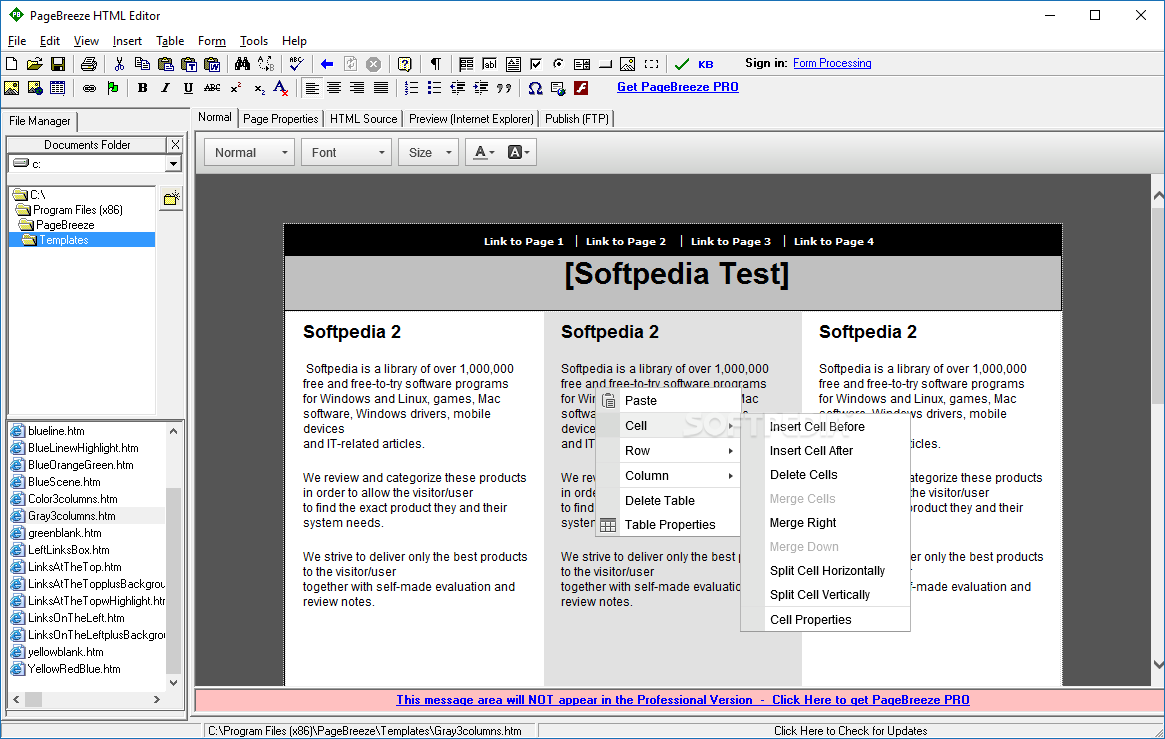
Task: Insert a form checkbox with the checkmark box icon
Action: pyautogui.click(x=535, y=64)
